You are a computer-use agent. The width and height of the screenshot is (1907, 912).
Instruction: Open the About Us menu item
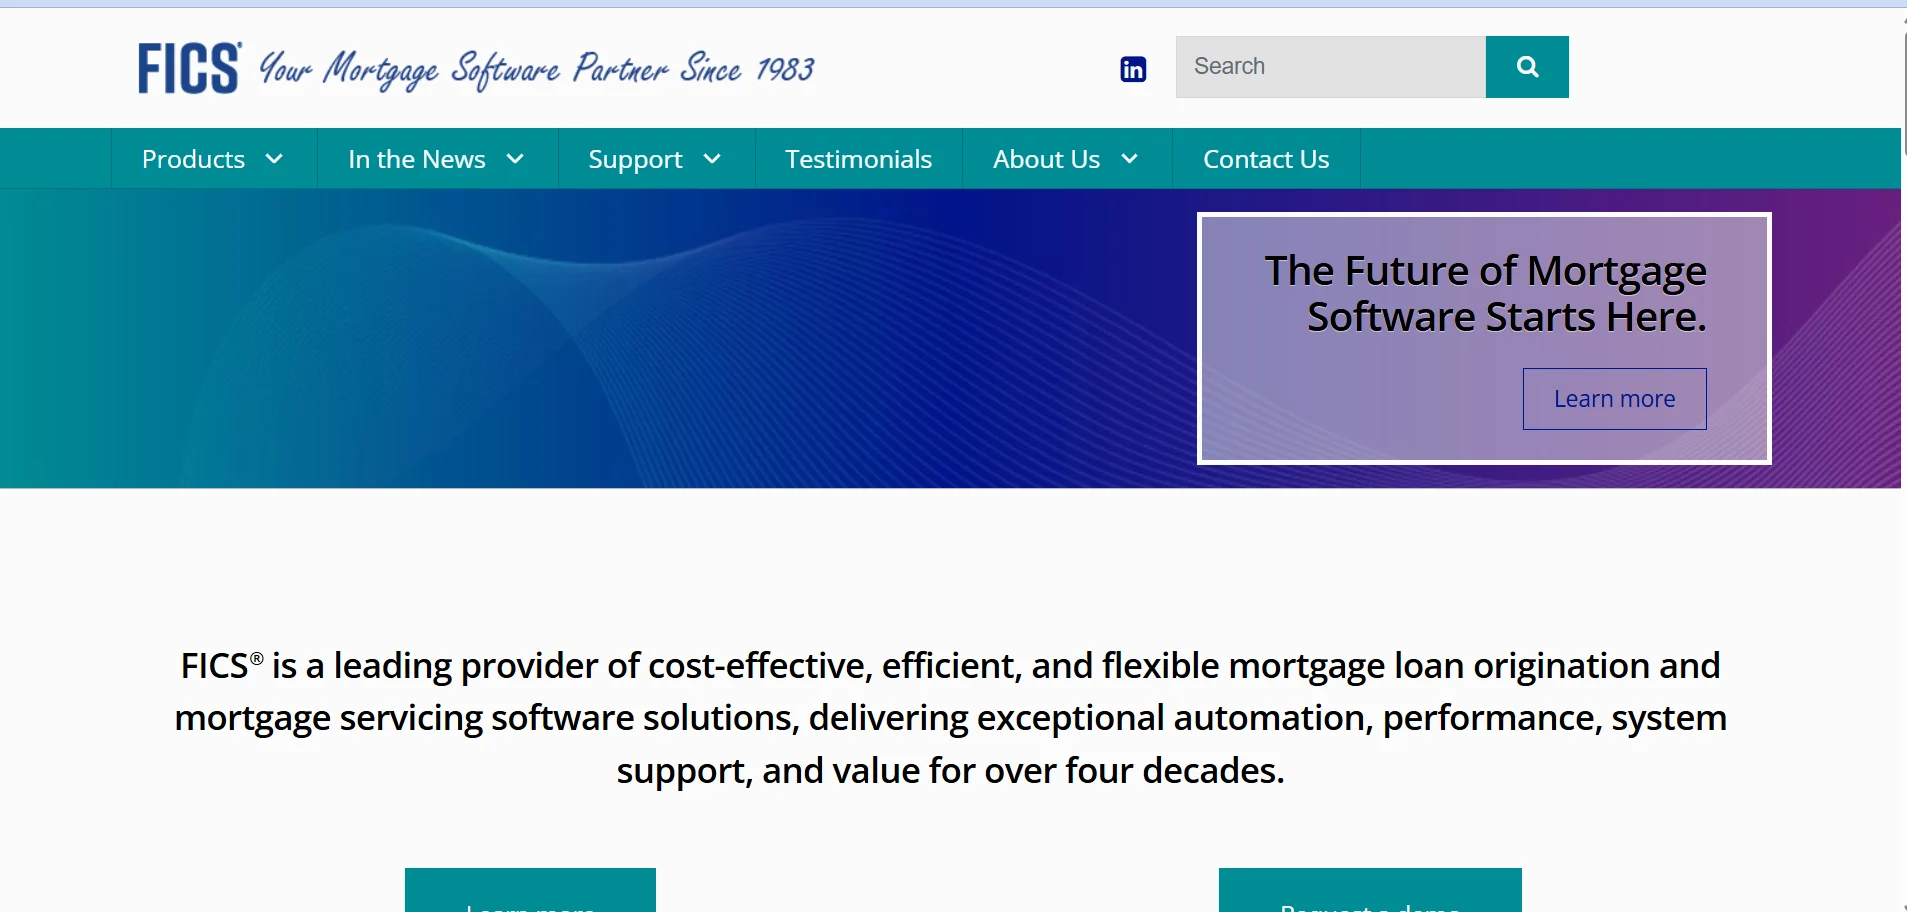[x=1047, y=159]
